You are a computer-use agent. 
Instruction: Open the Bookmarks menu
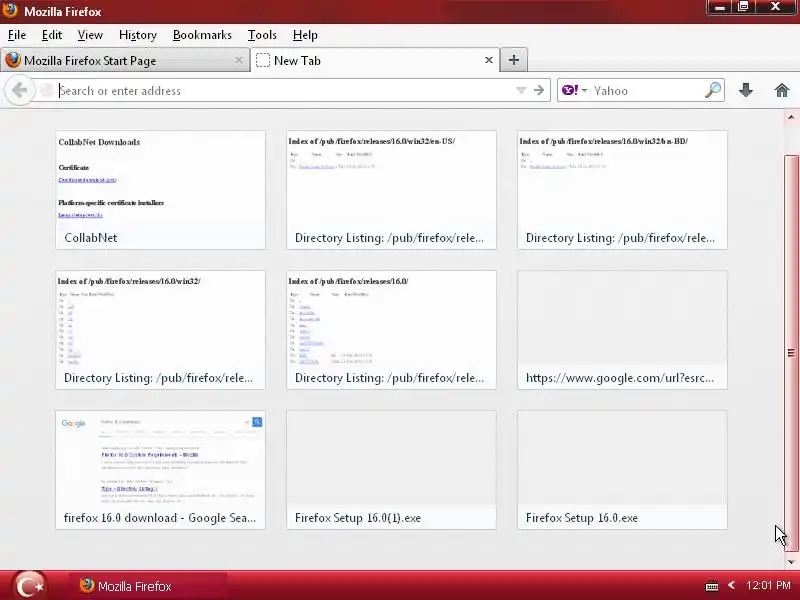(202, 35)
